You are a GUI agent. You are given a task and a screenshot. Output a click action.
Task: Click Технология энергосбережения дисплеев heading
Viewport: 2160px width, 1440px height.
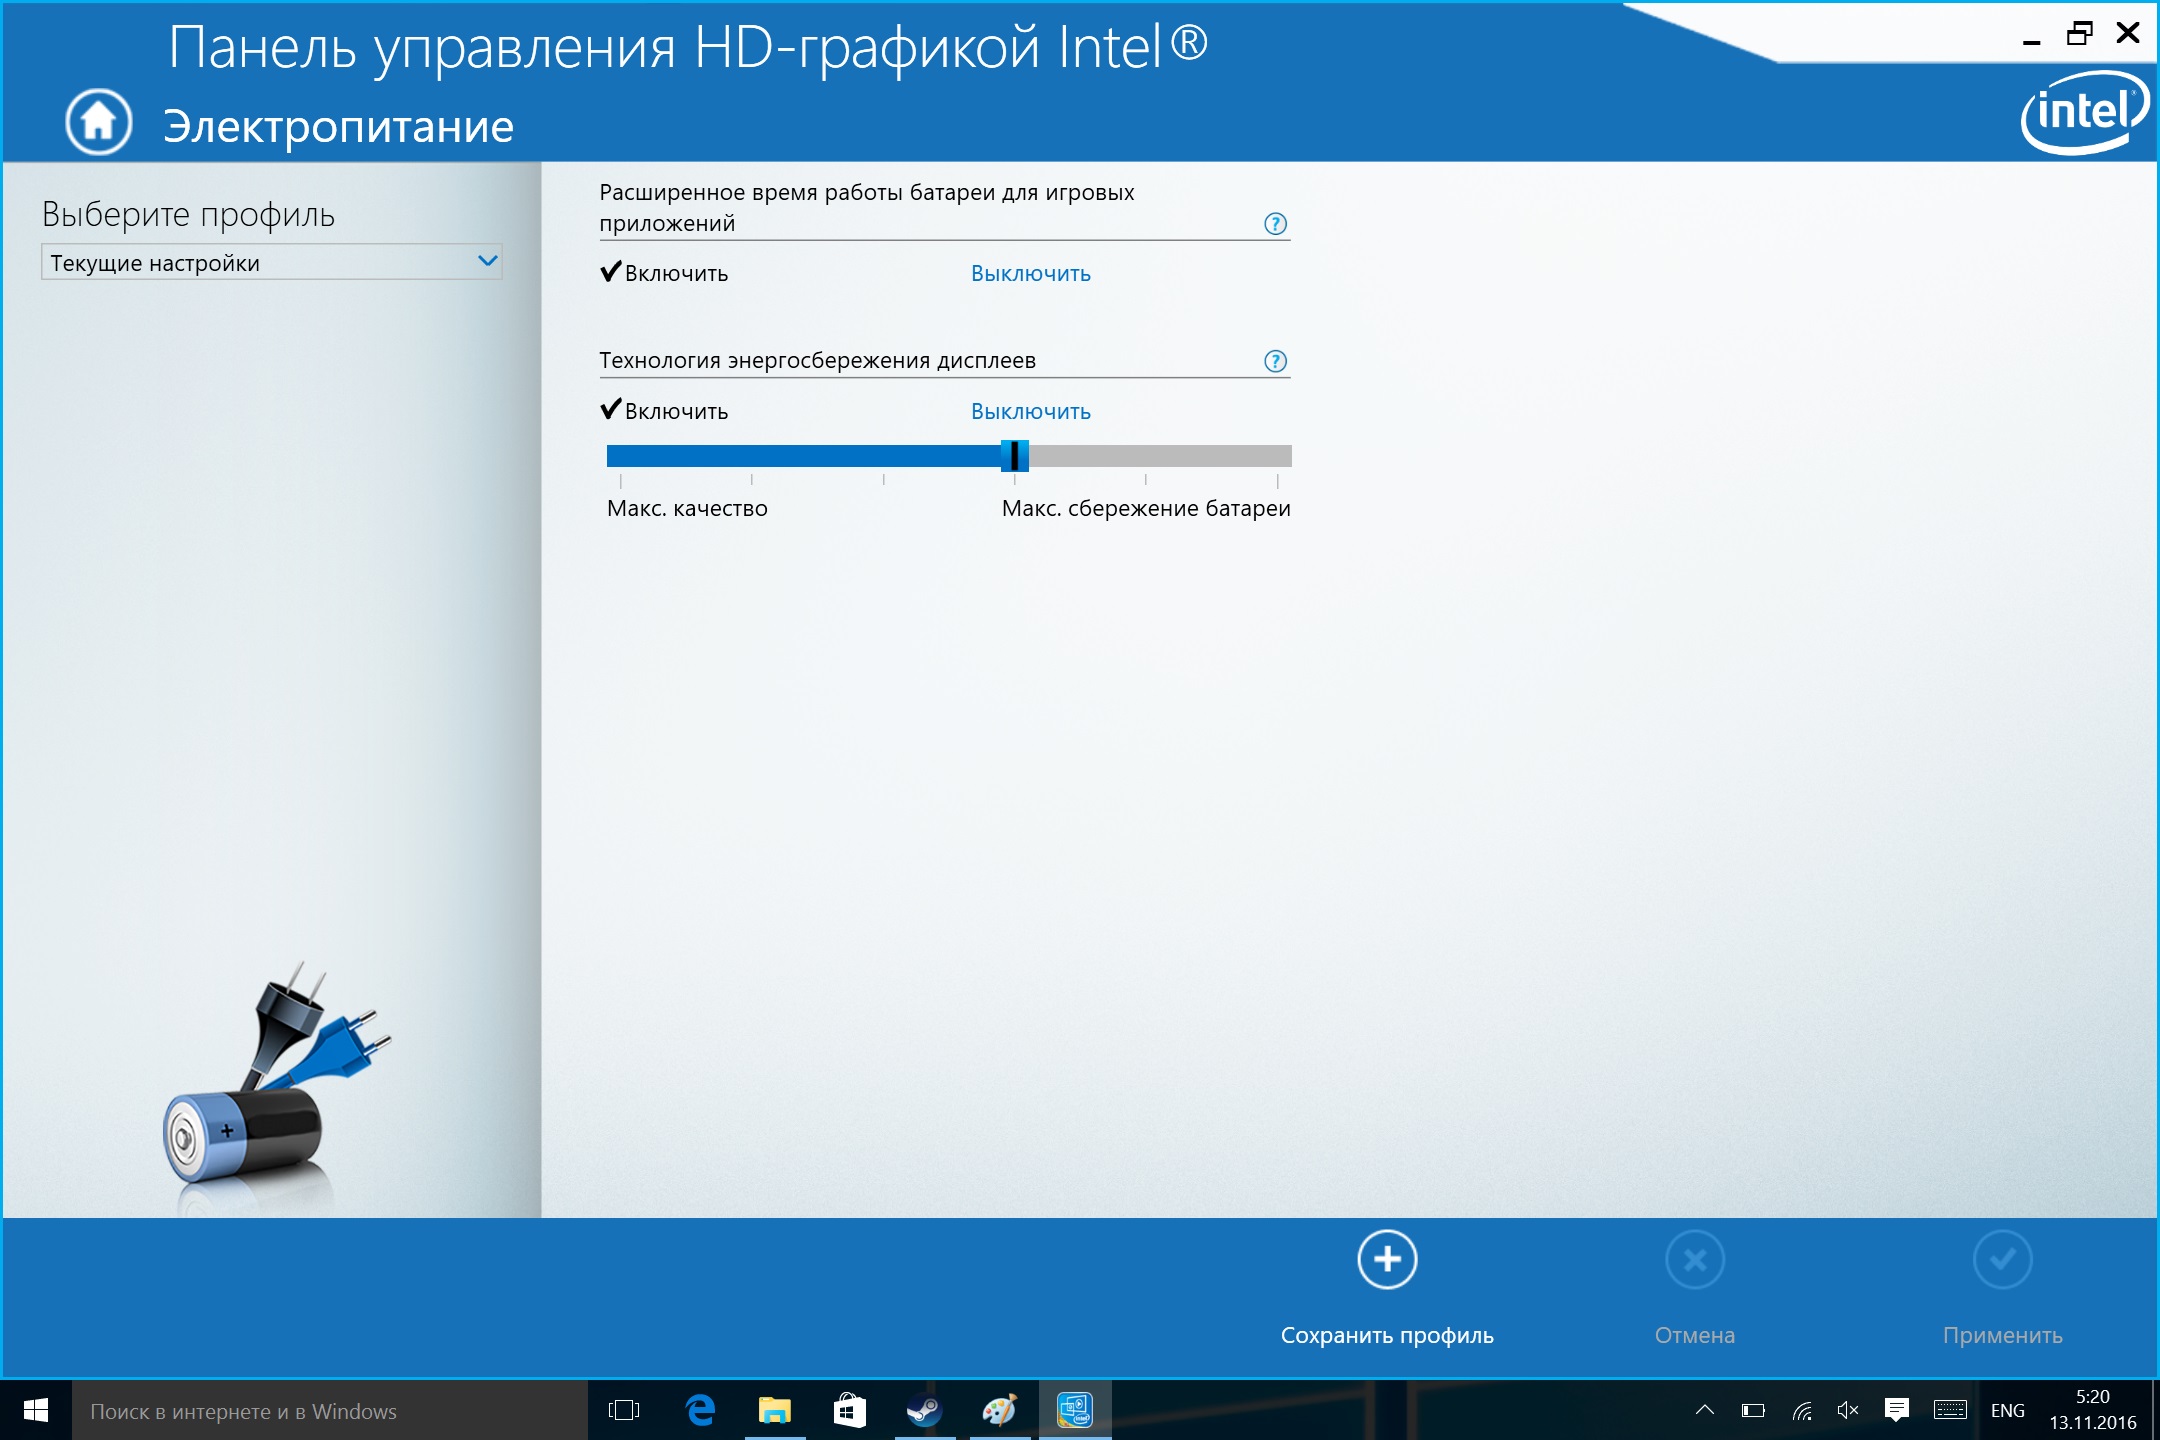tap(817, 360)
